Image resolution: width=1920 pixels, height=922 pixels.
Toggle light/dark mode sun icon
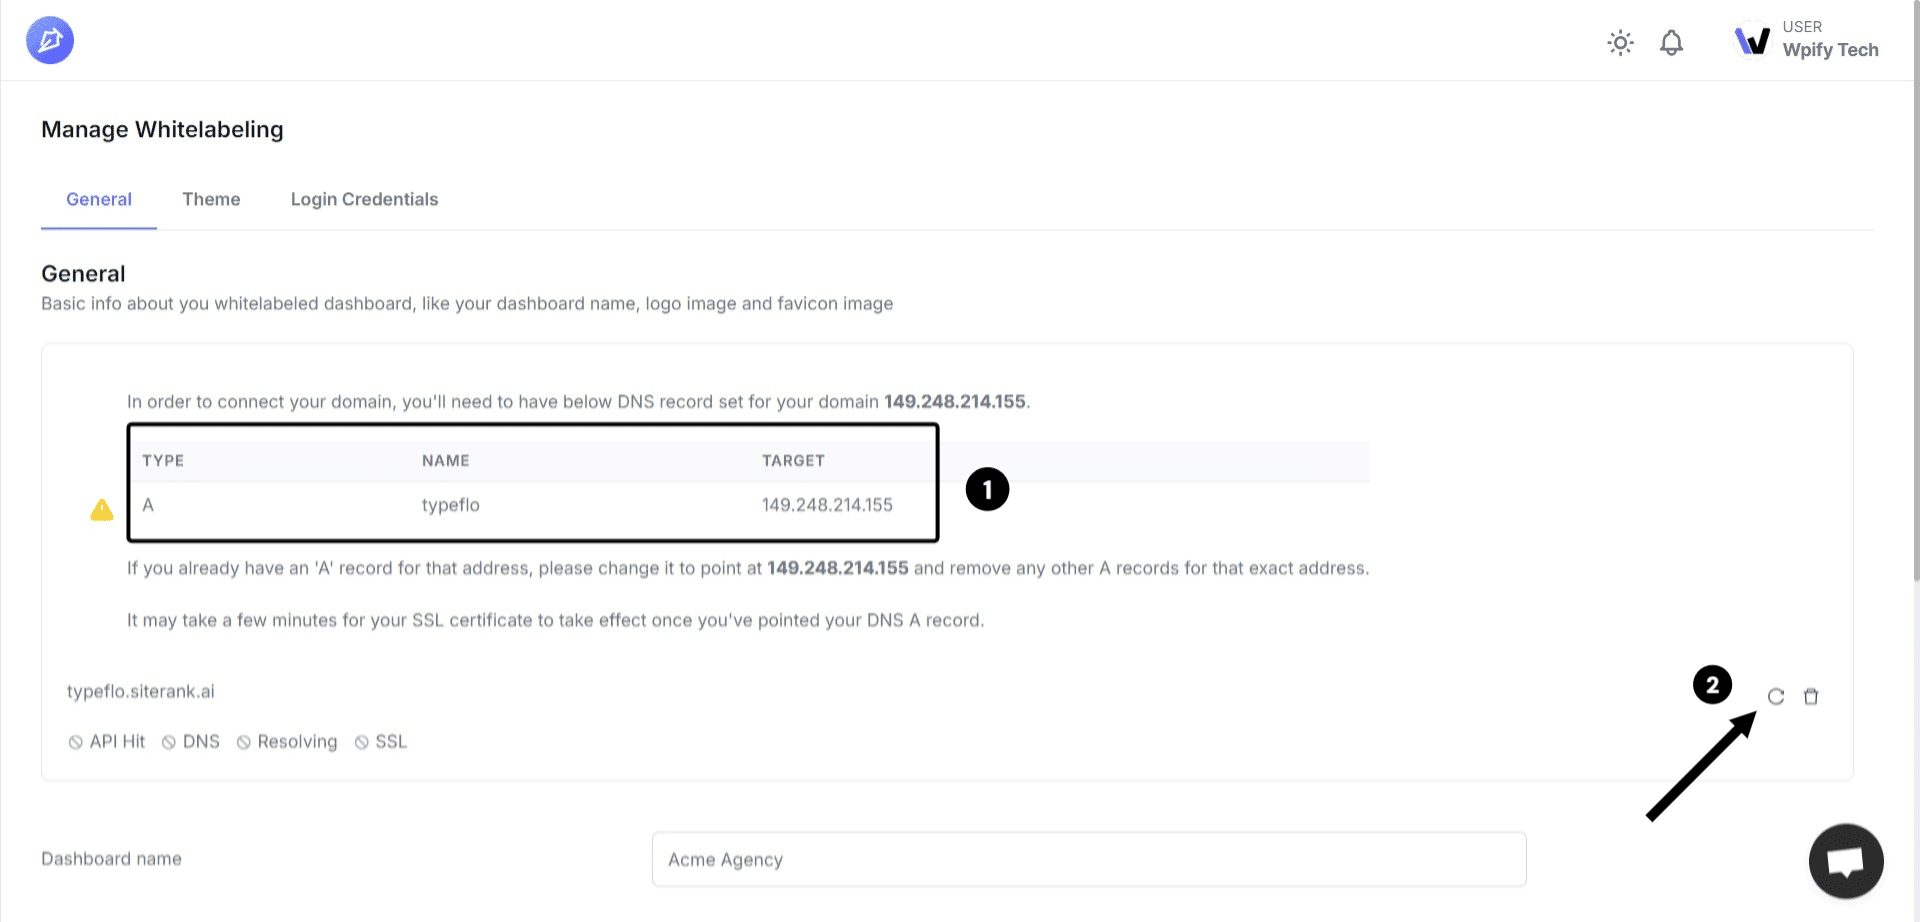pos(1620,42)
